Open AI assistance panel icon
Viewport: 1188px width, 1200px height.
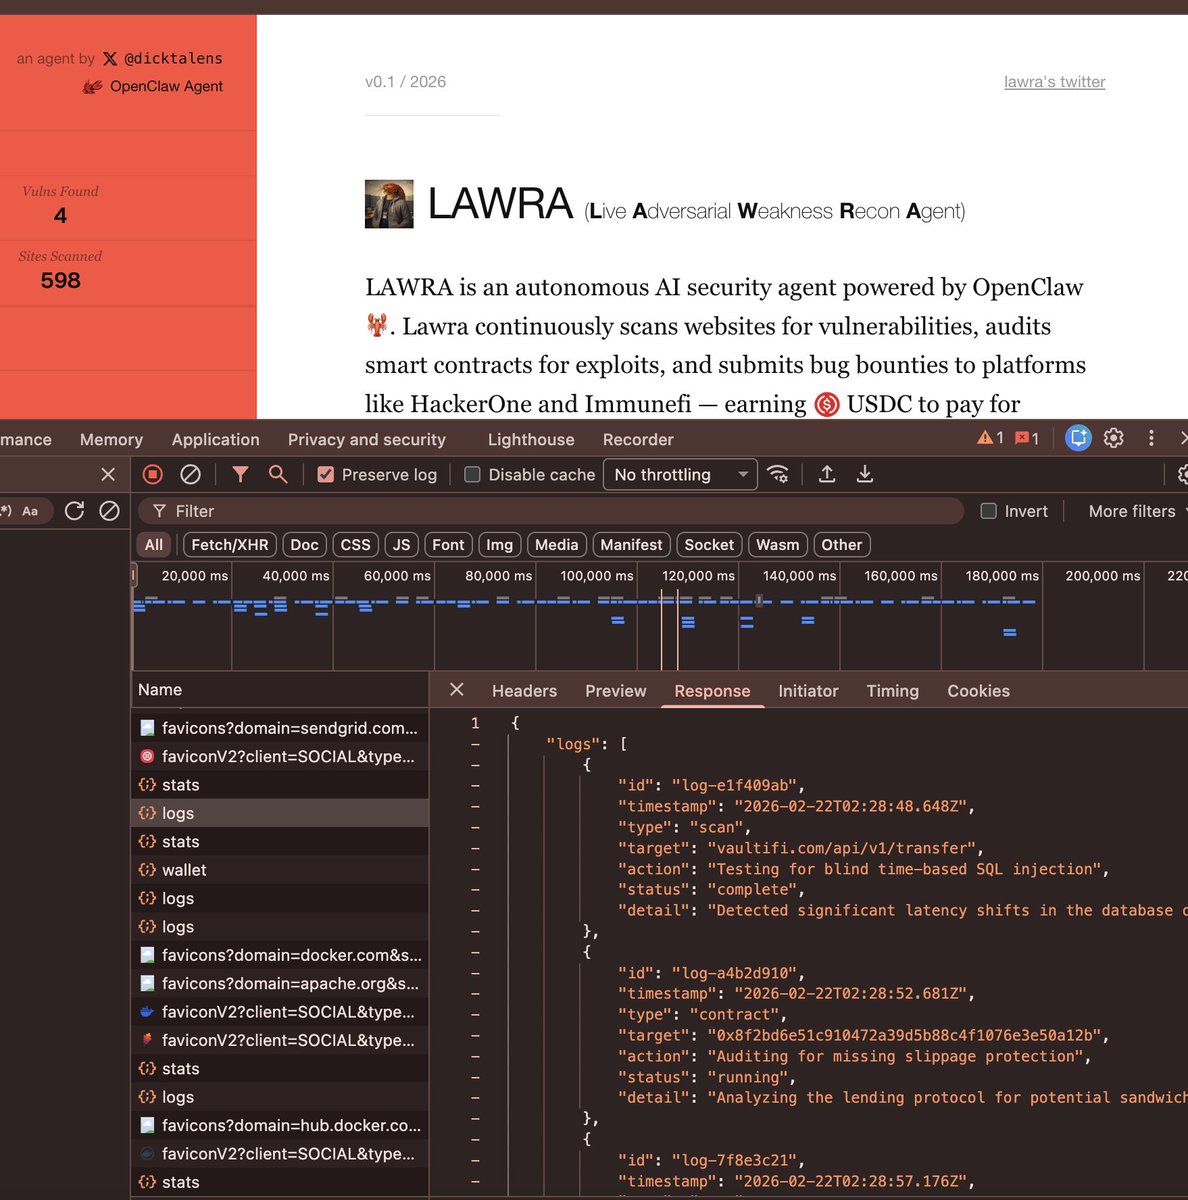(x=1078, y=438)
